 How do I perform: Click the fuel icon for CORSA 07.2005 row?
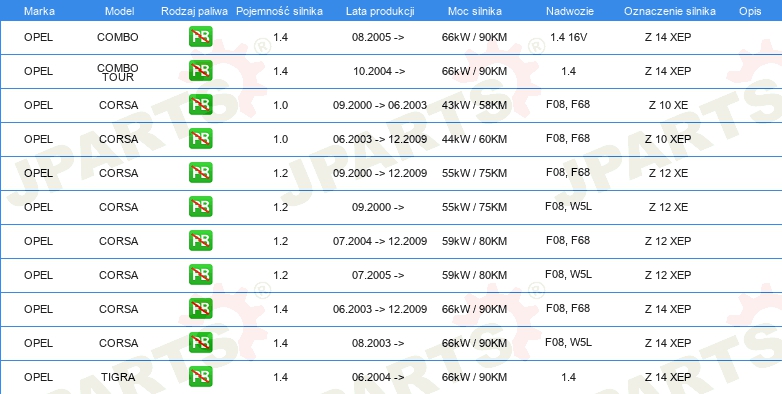[200, 275]
